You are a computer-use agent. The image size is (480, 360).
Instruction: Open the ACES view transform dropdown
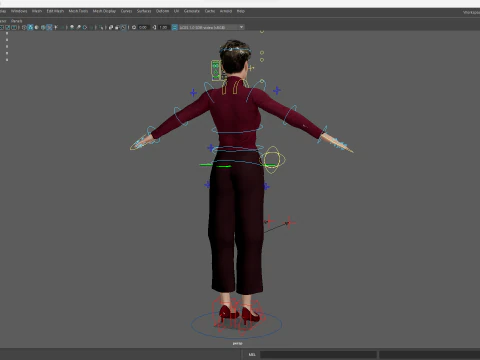point(211,27)
